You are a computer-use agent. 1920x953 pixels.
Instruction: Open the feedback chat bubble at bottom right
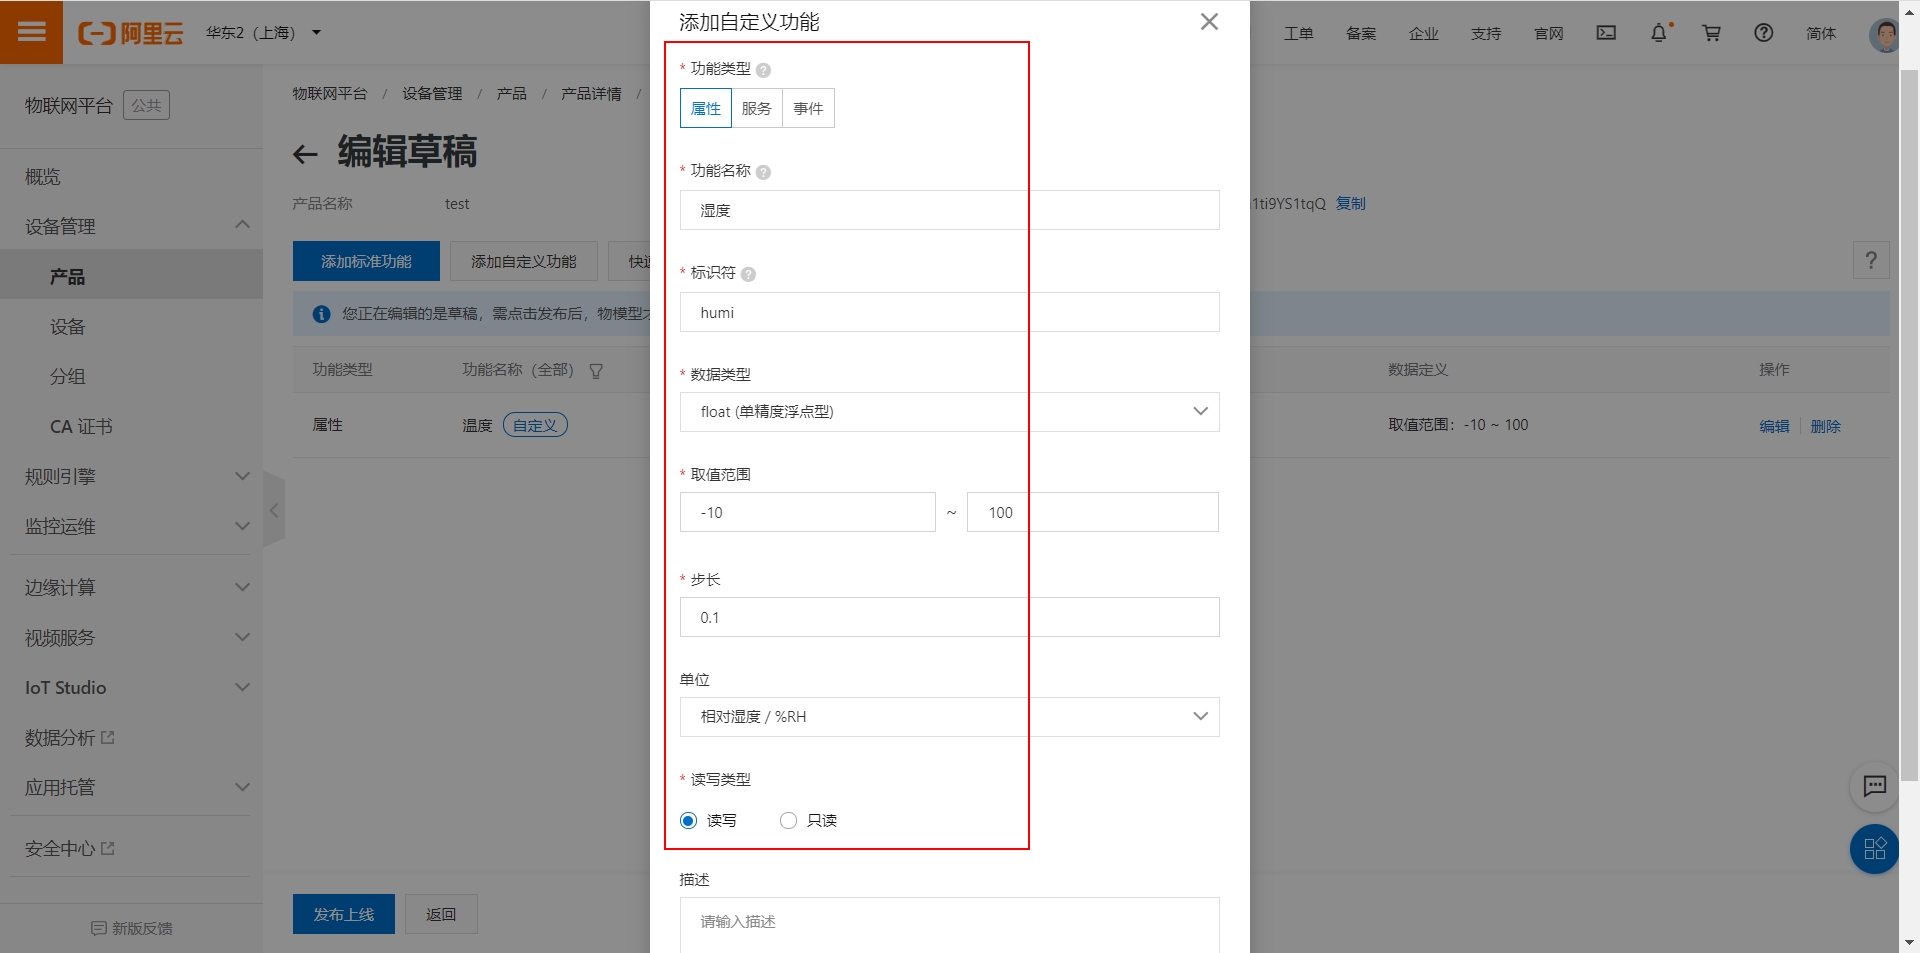[1875, 787]
